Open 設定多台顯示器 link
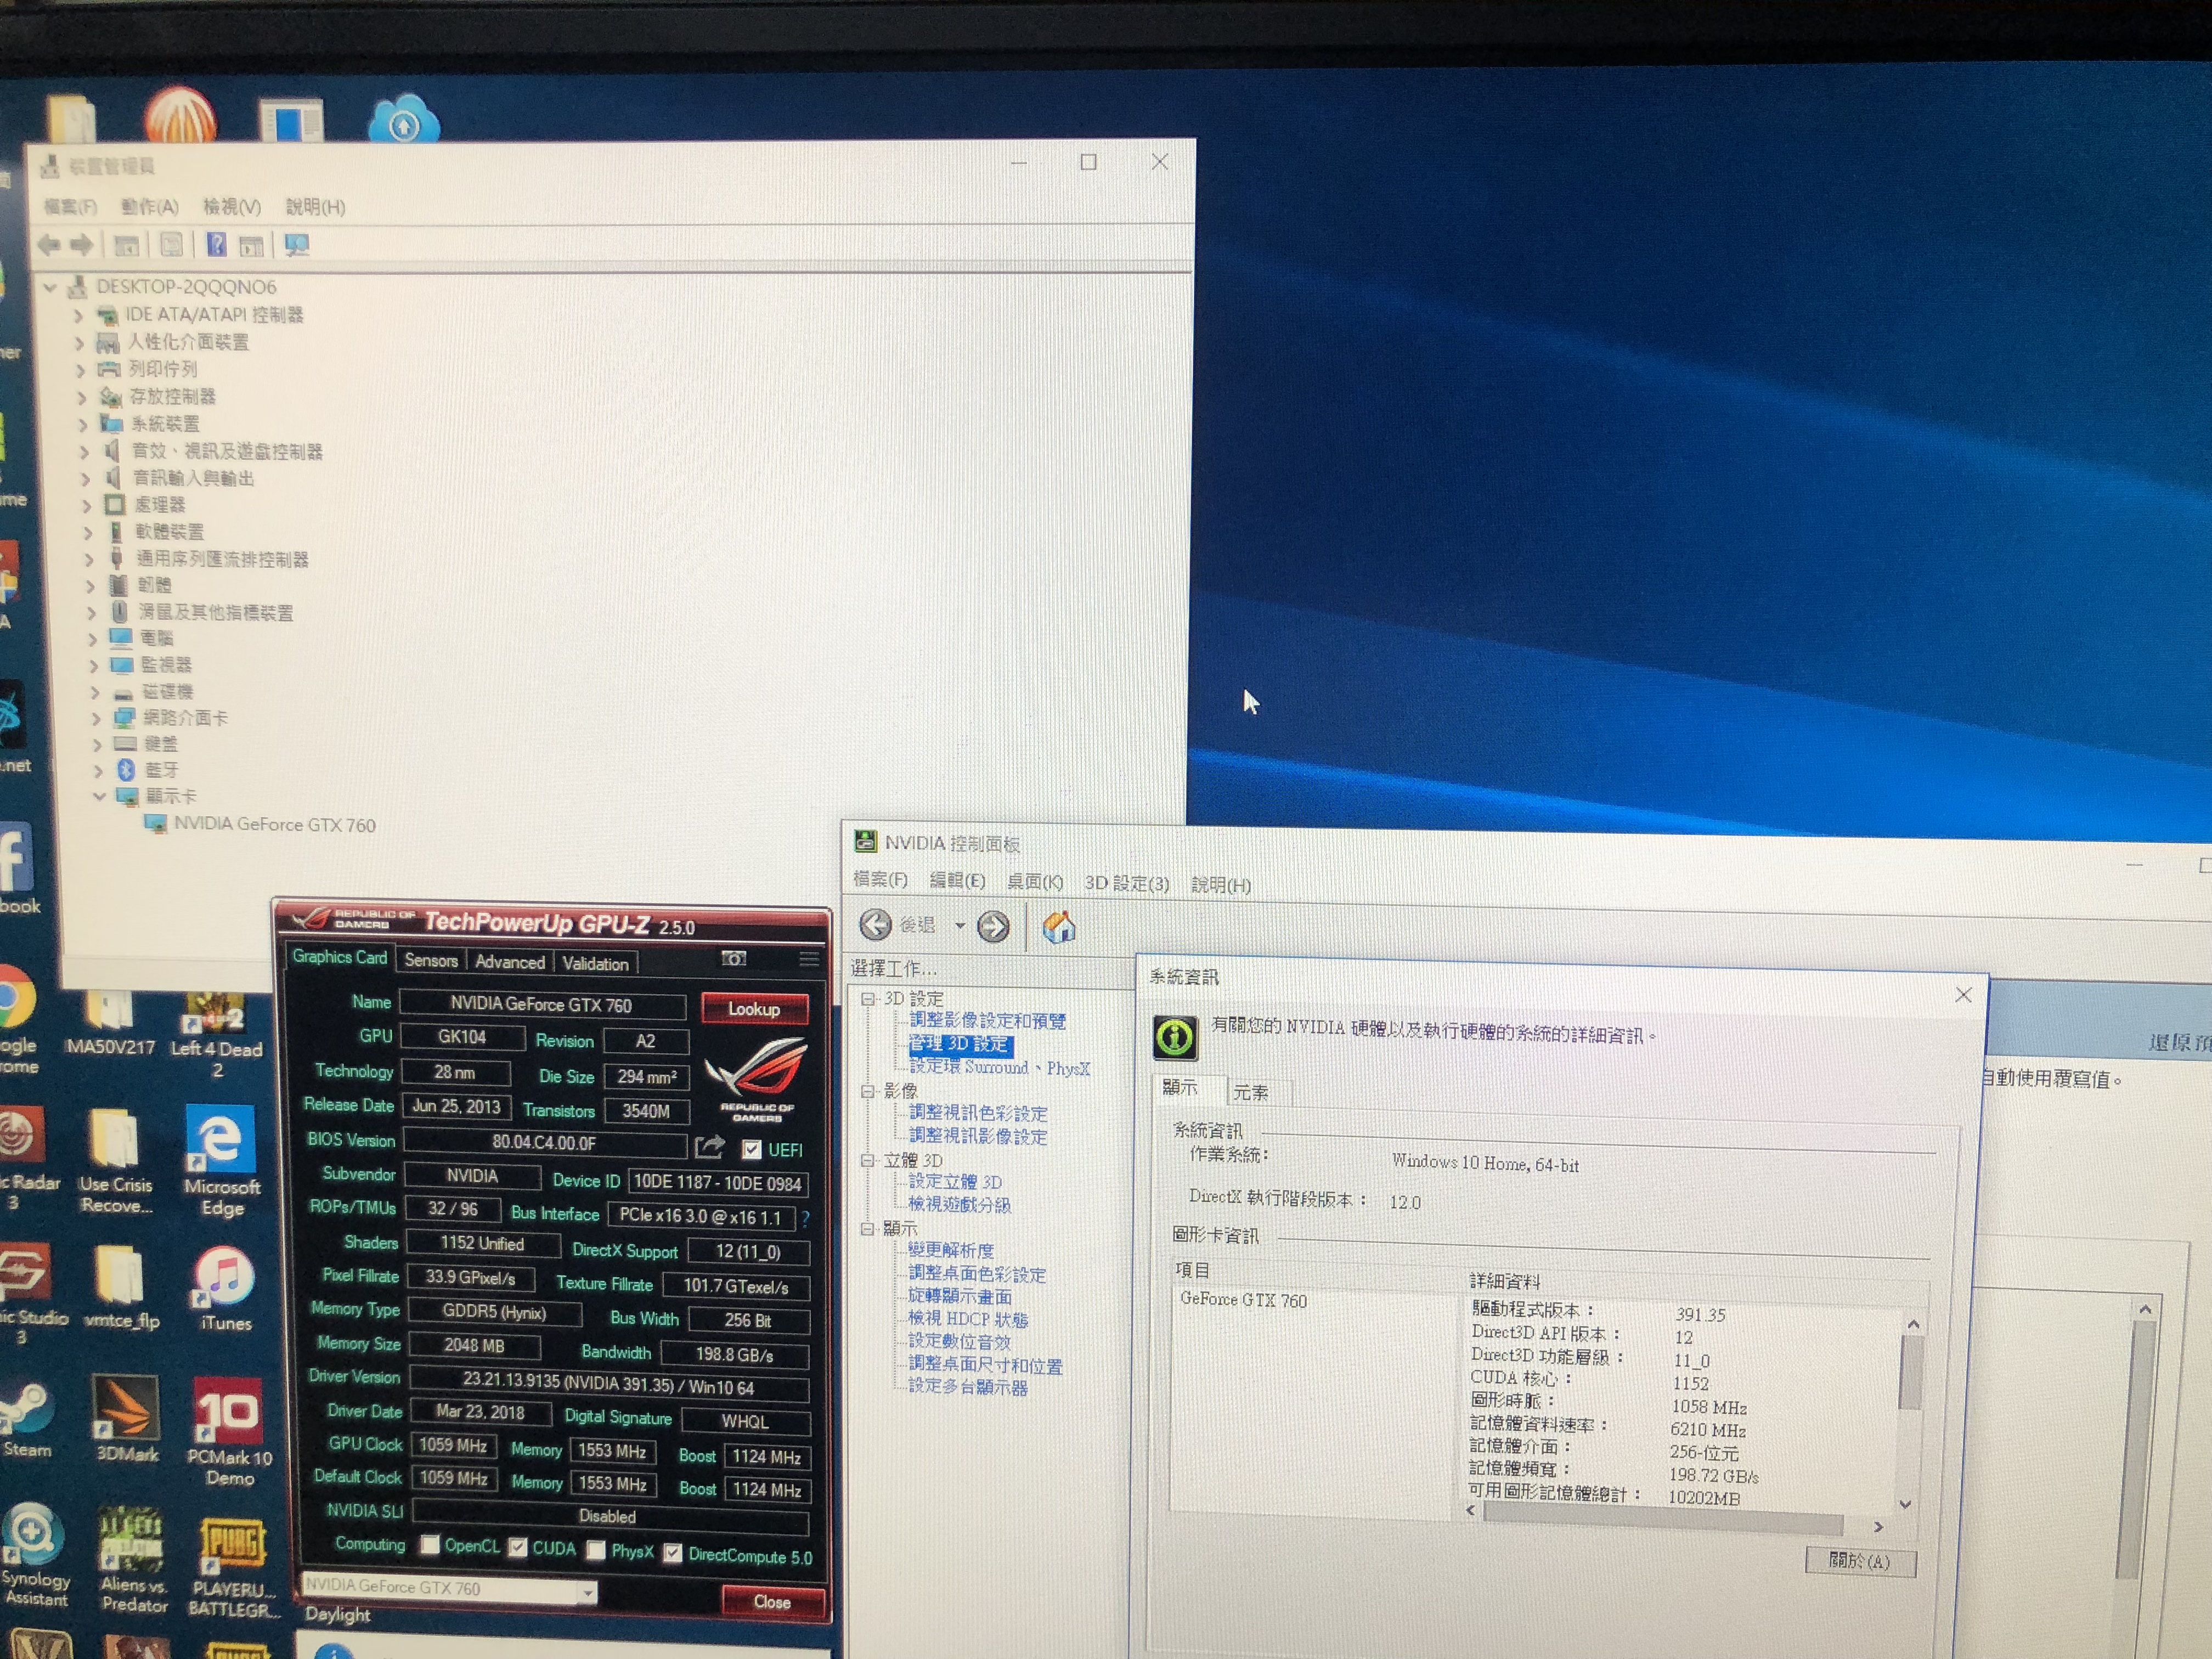 tap(968, 1387)
